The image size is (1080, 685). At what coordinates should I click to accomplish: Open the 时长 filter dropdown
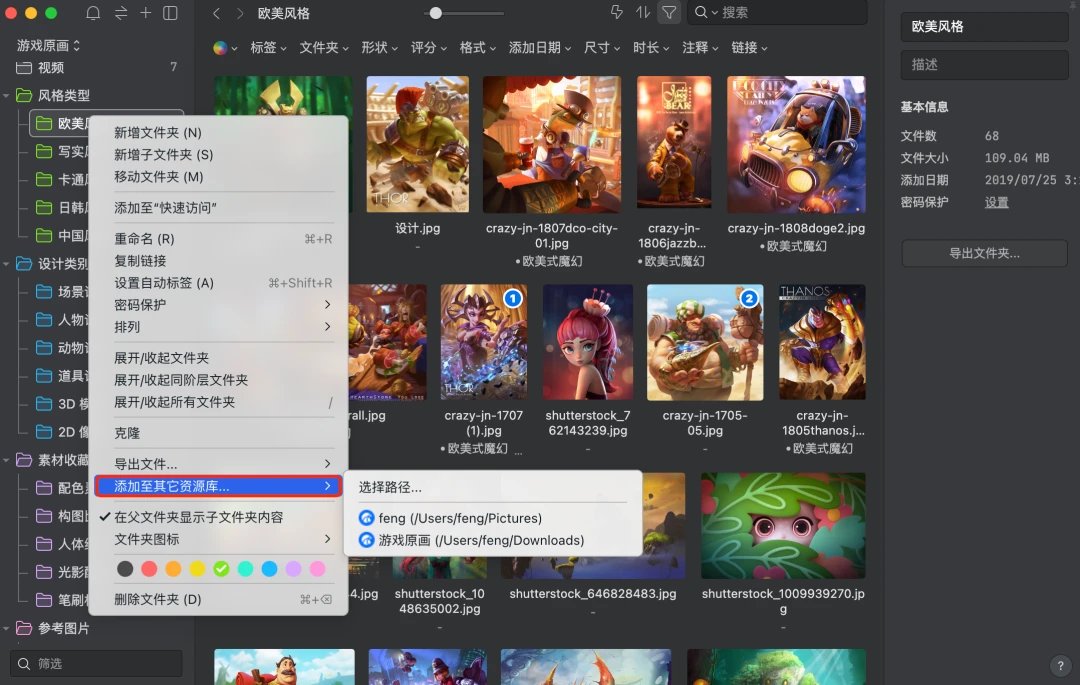tap(652, 48)
